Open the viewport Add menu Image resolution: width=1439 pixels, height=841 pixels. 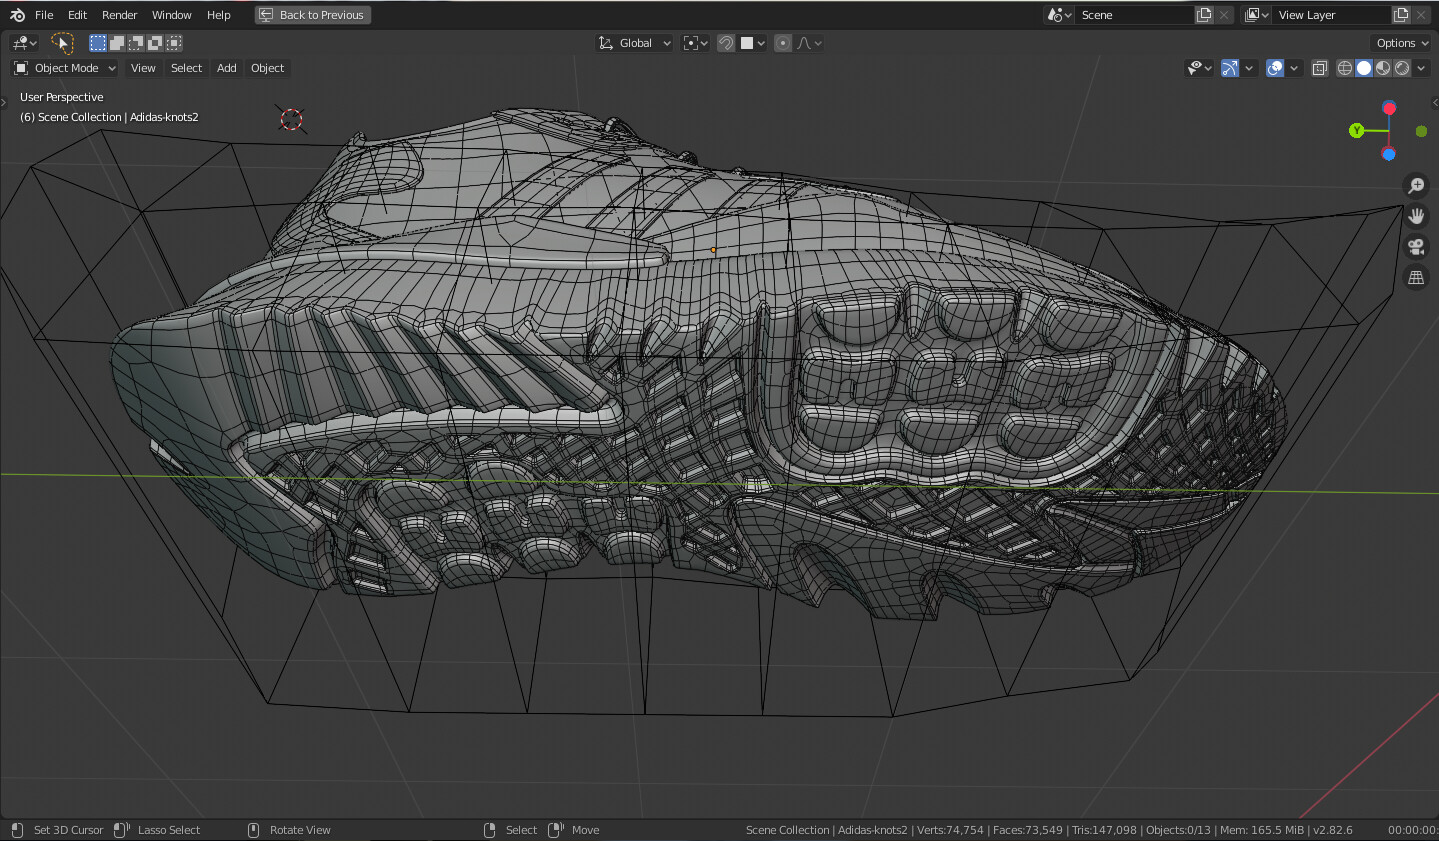click(227, 68)
